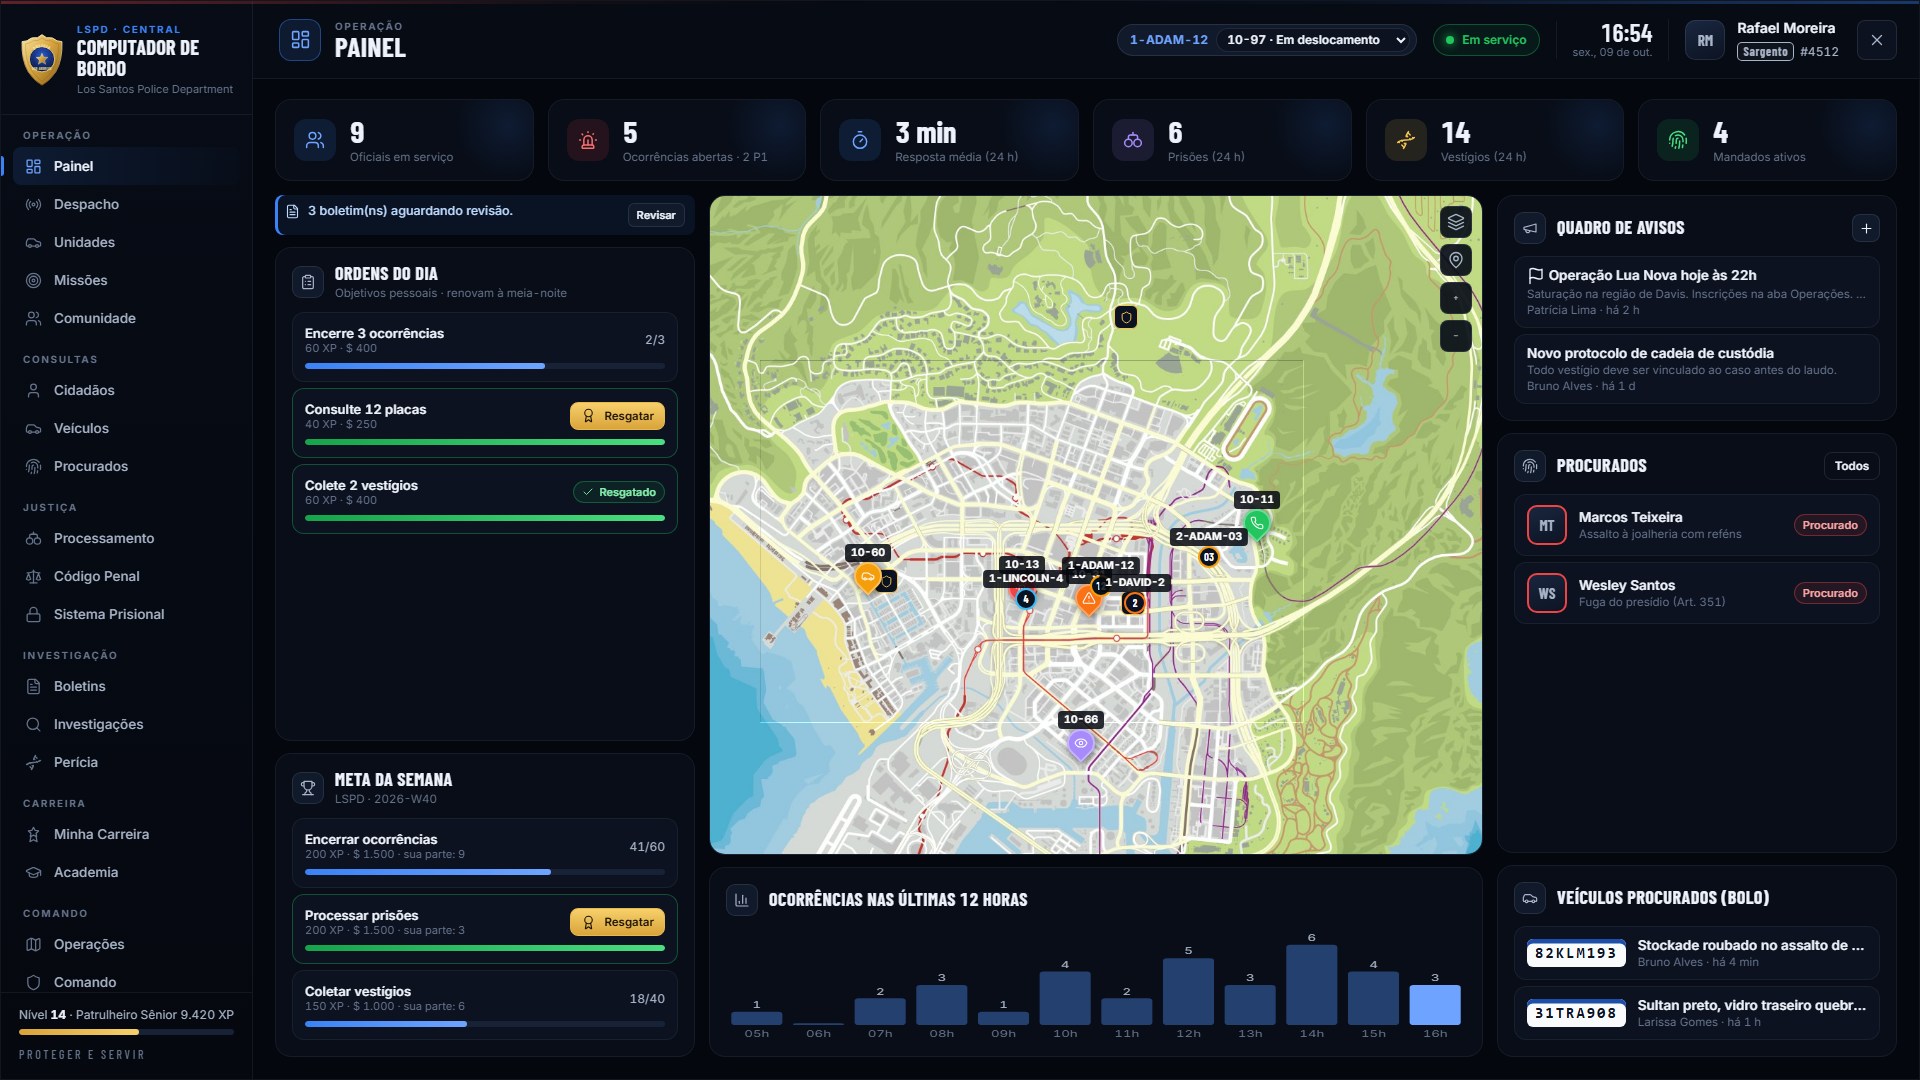Add a new notice with plus icon
Image resolution: width=1920 pixels, height=1080 pixels.
click(1865, 228)
